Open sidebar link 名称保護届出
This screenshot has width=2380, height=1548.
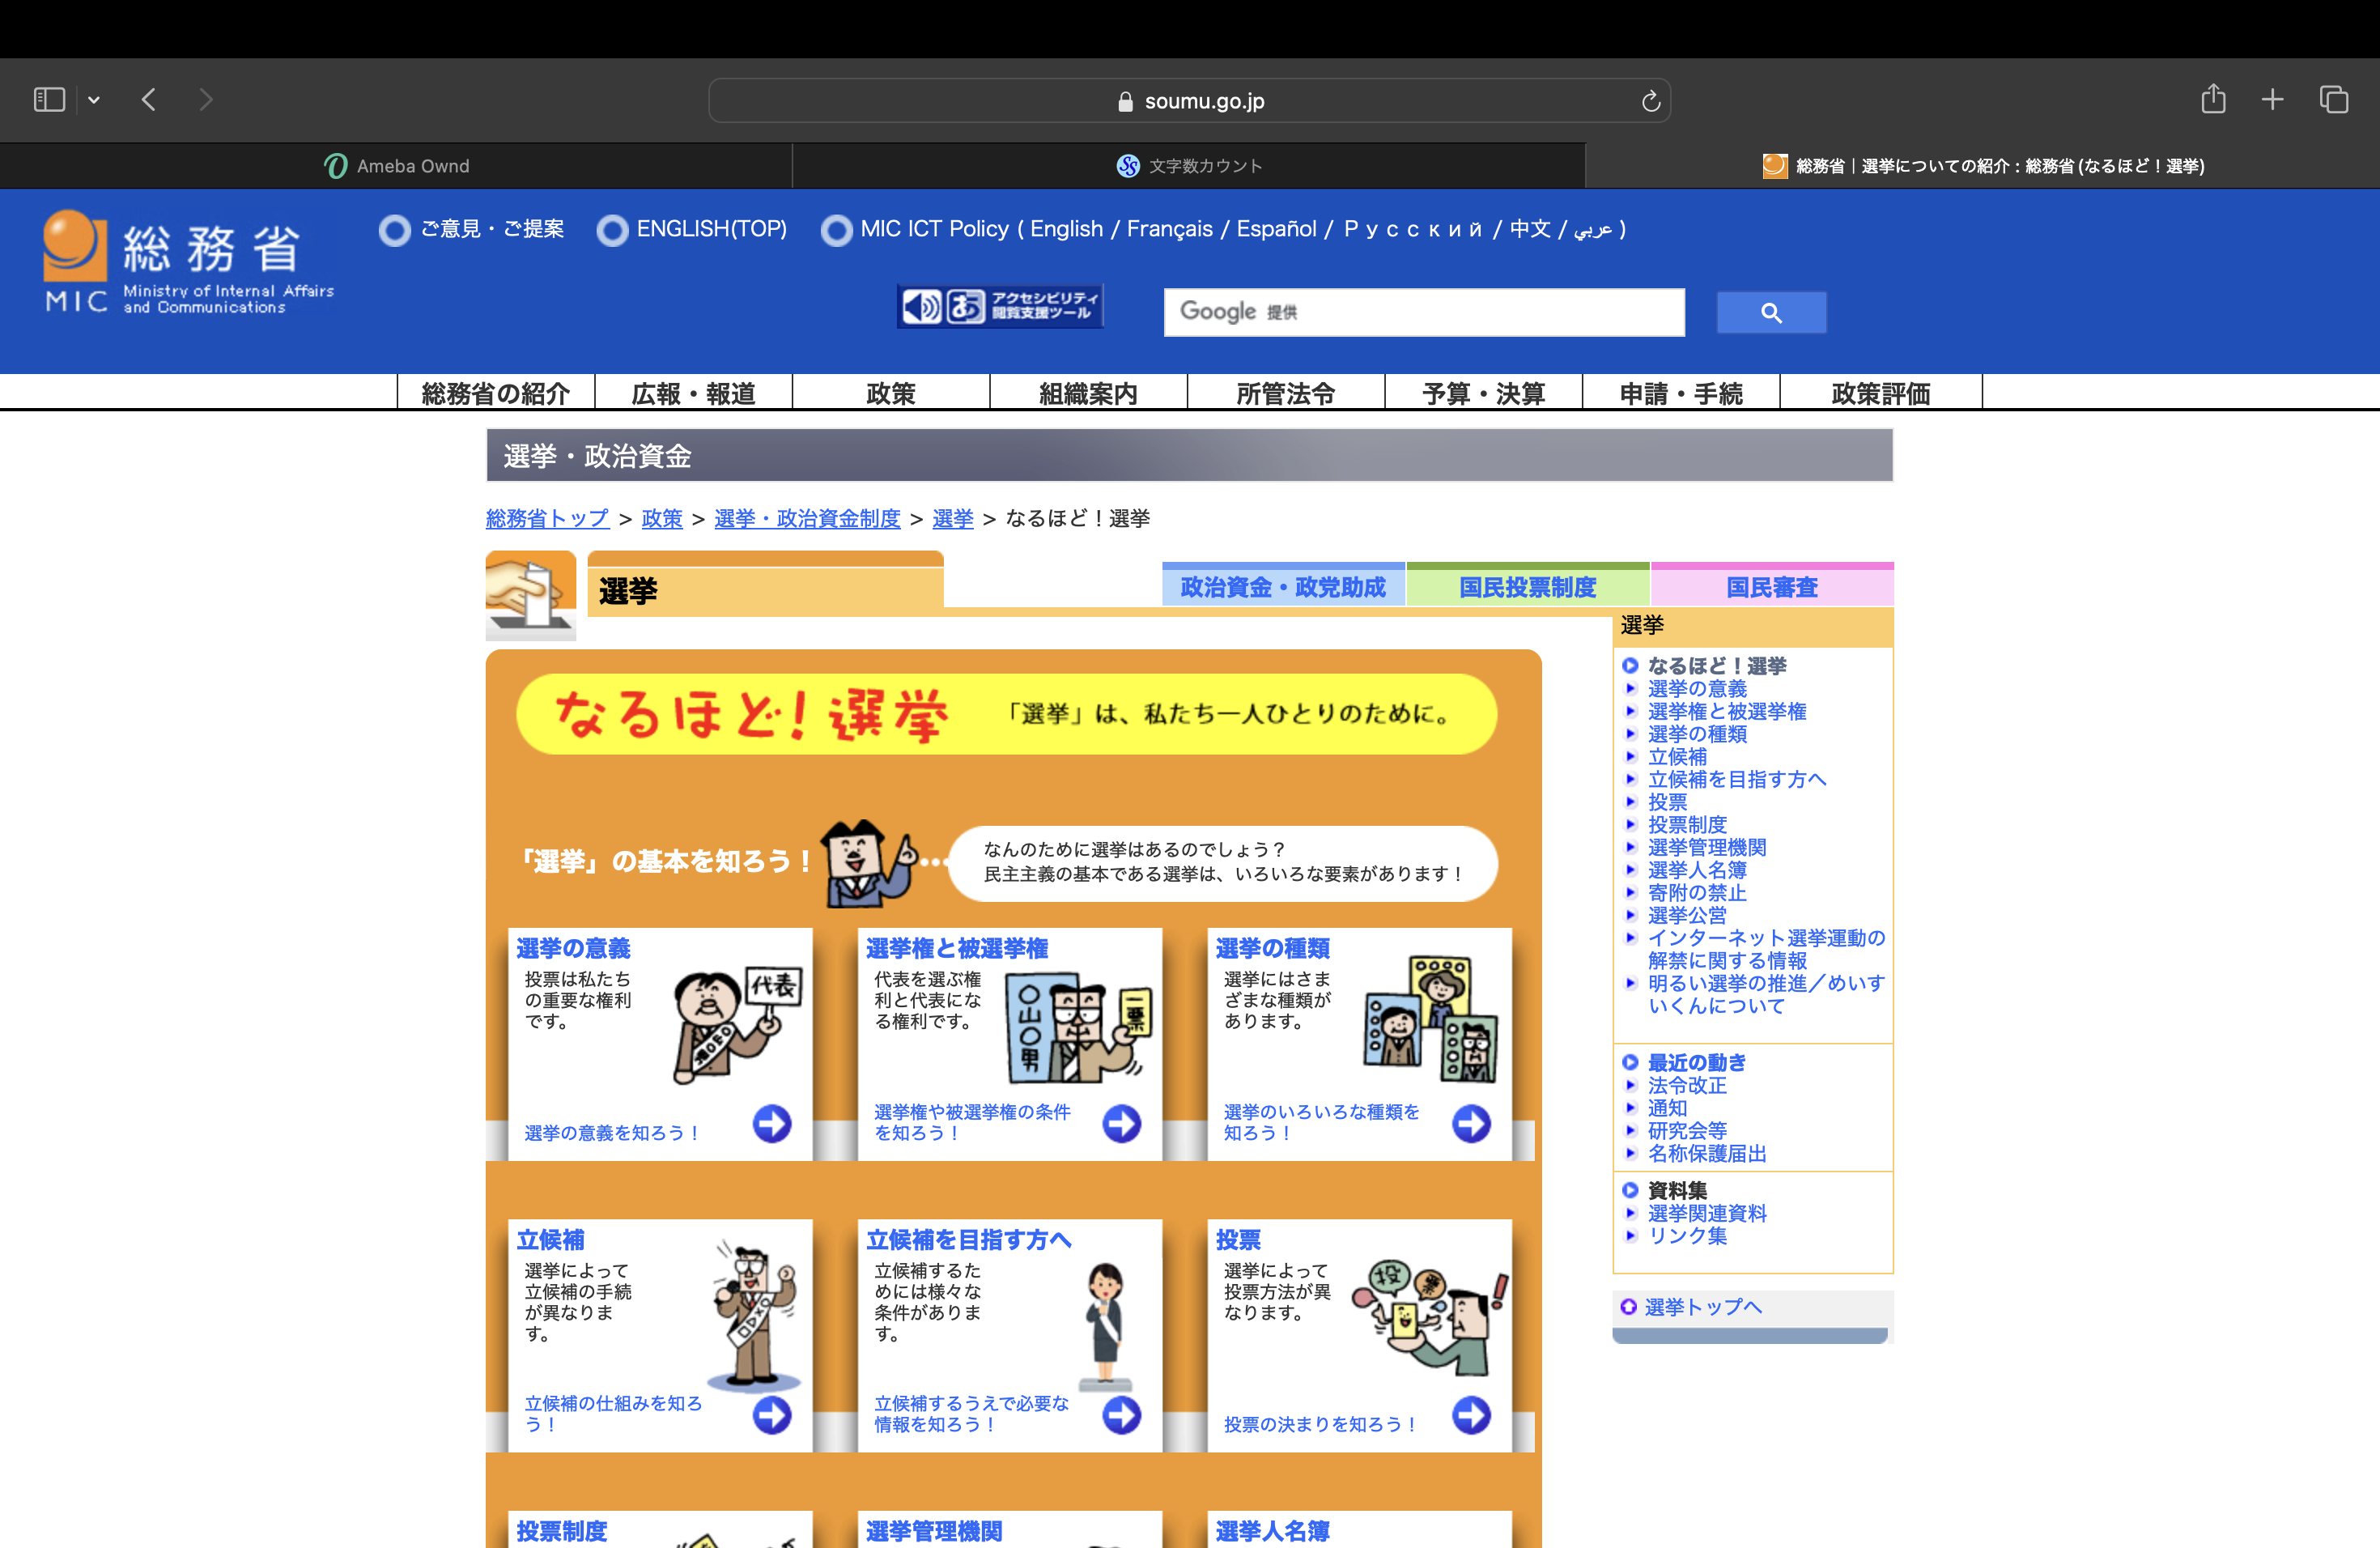tap(1707, 1153)
